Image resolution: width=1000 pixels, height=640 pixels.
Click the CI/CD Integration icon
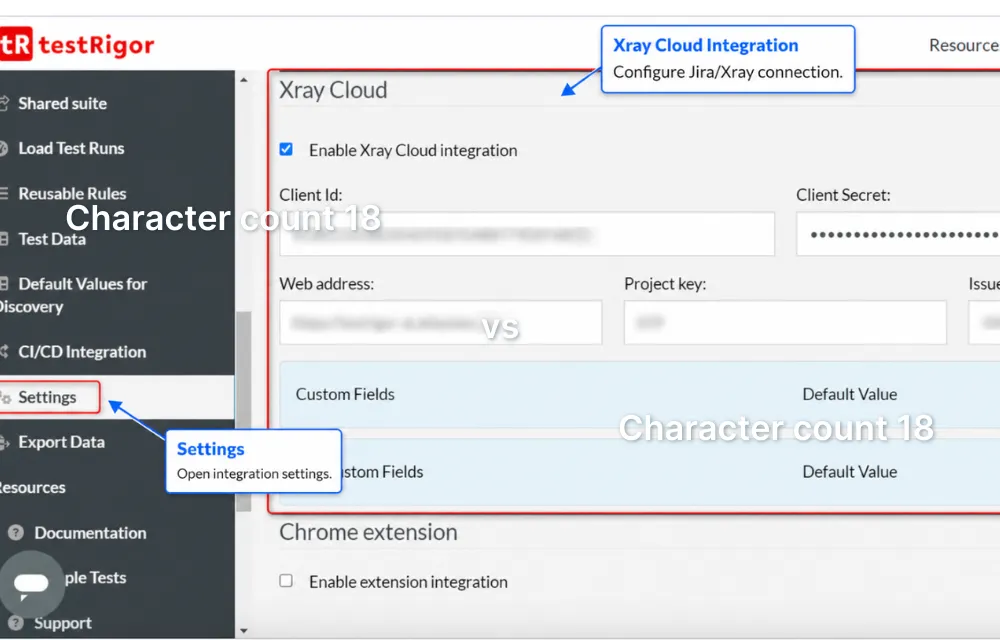4,352
